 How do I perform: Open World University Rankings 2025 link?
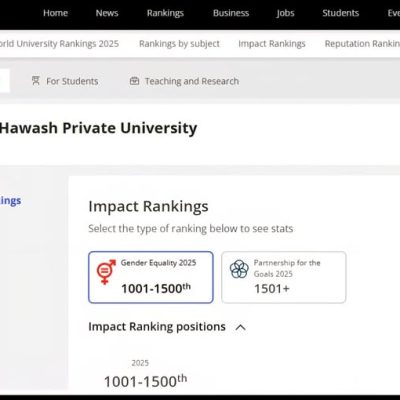[59, 44]
